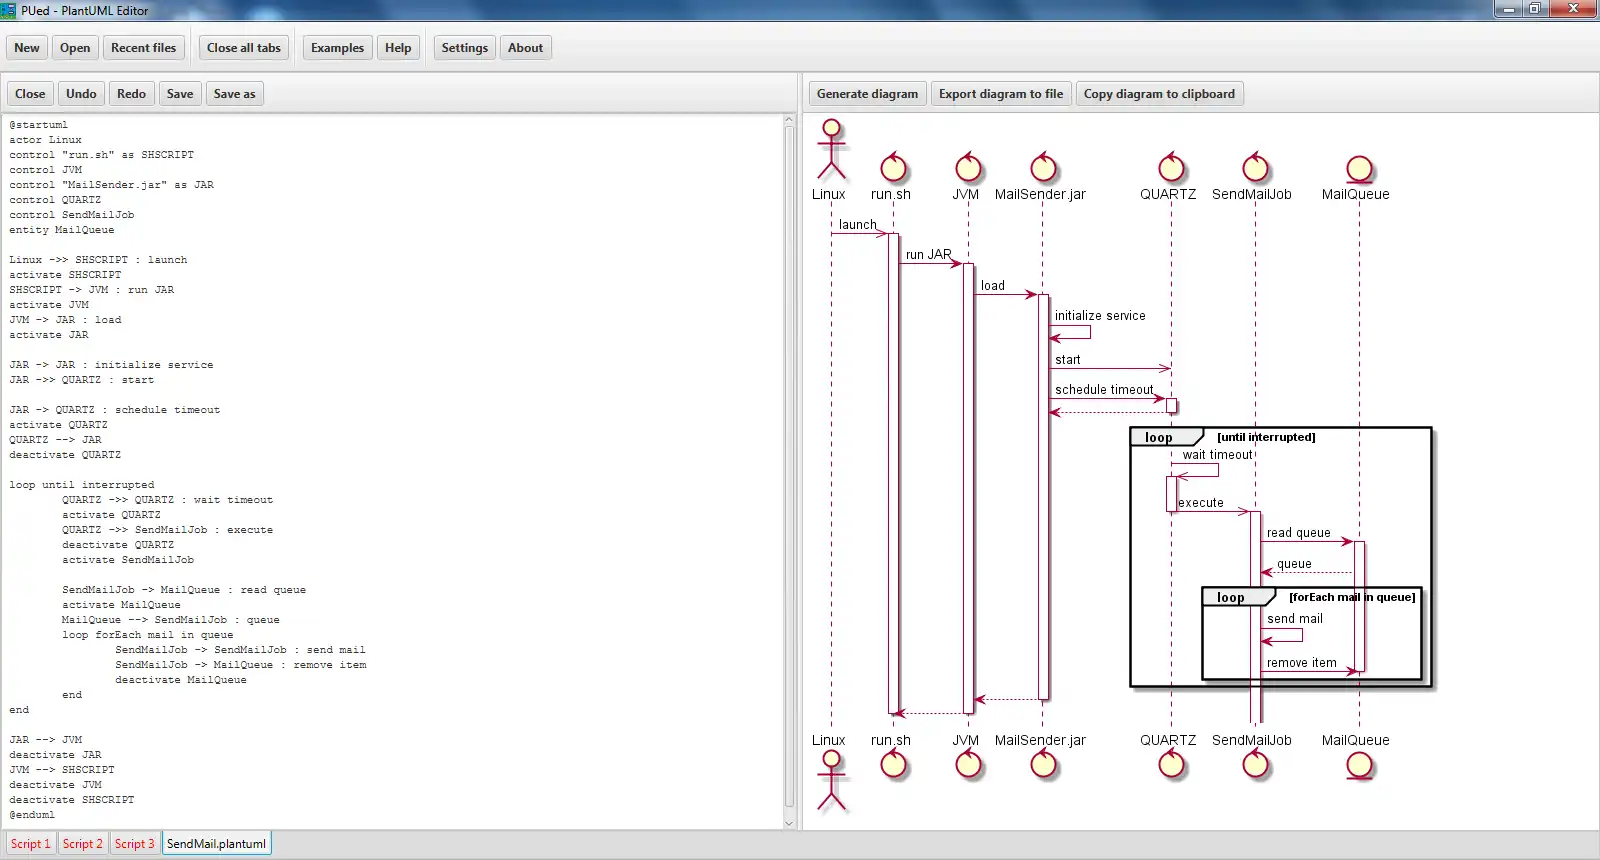Show the Recent files list

[x=143, y=48]
